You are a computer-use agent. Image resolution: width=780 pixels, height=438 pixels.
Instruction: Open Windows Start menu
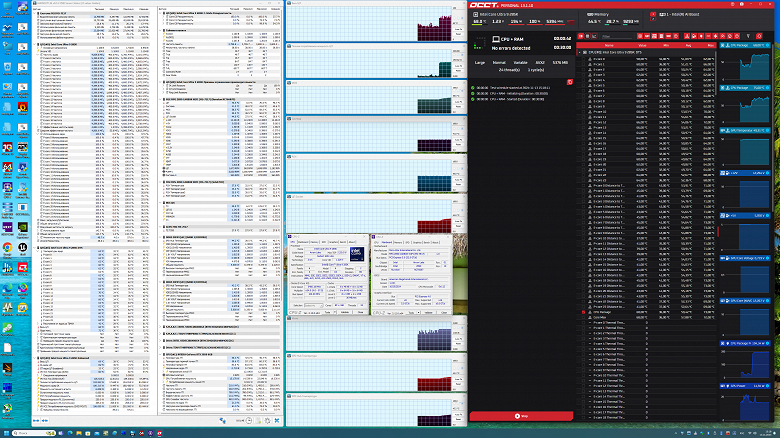point(6,433)
